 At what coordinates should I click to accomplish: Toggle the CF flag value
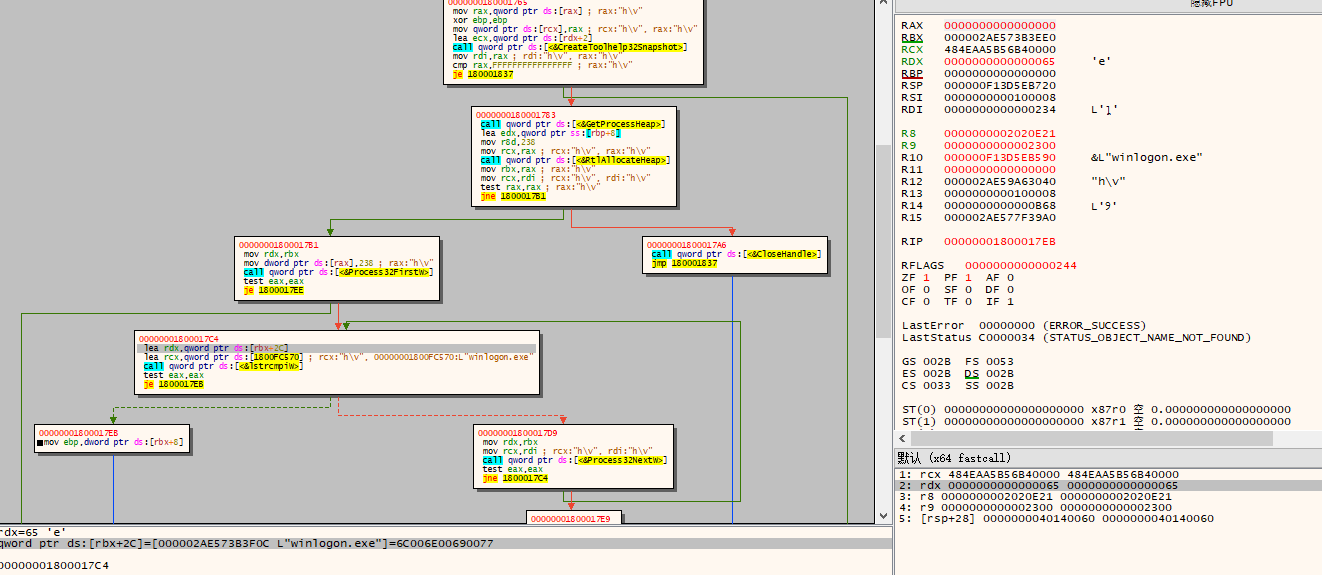coord(925,301)
